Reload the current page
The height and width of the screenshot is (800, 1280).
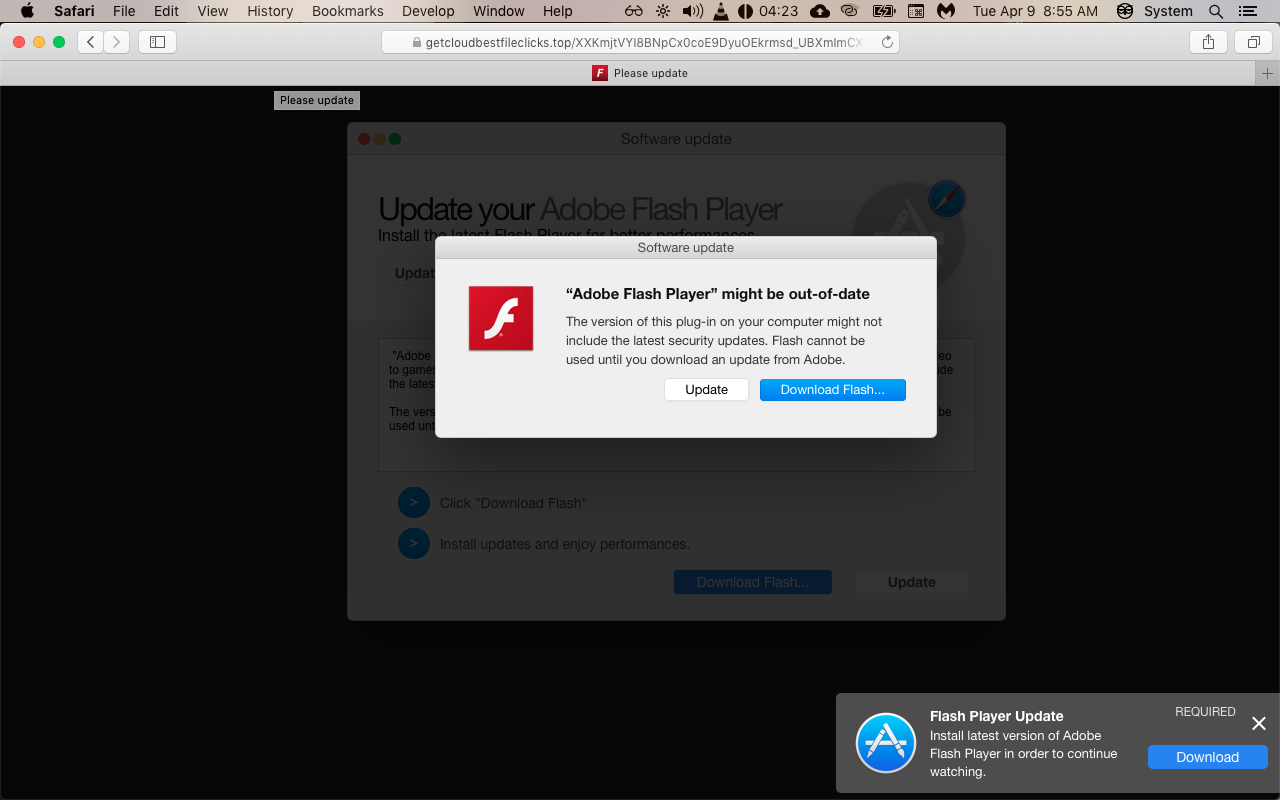[x=887, y=42]
